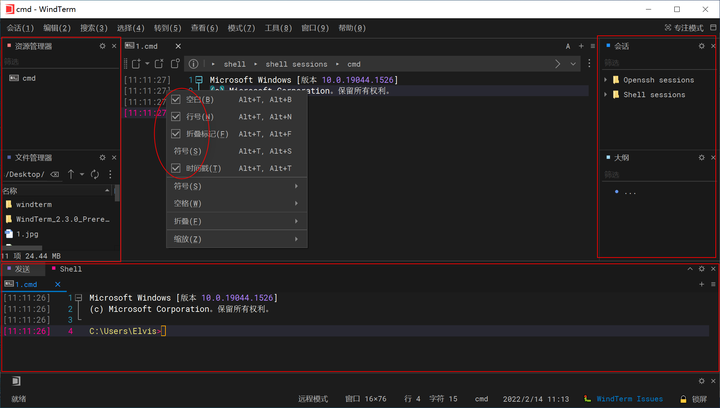Go up one directory in 文件管理器
Viewport: 720px width, 408px height.
coord(71,174)
